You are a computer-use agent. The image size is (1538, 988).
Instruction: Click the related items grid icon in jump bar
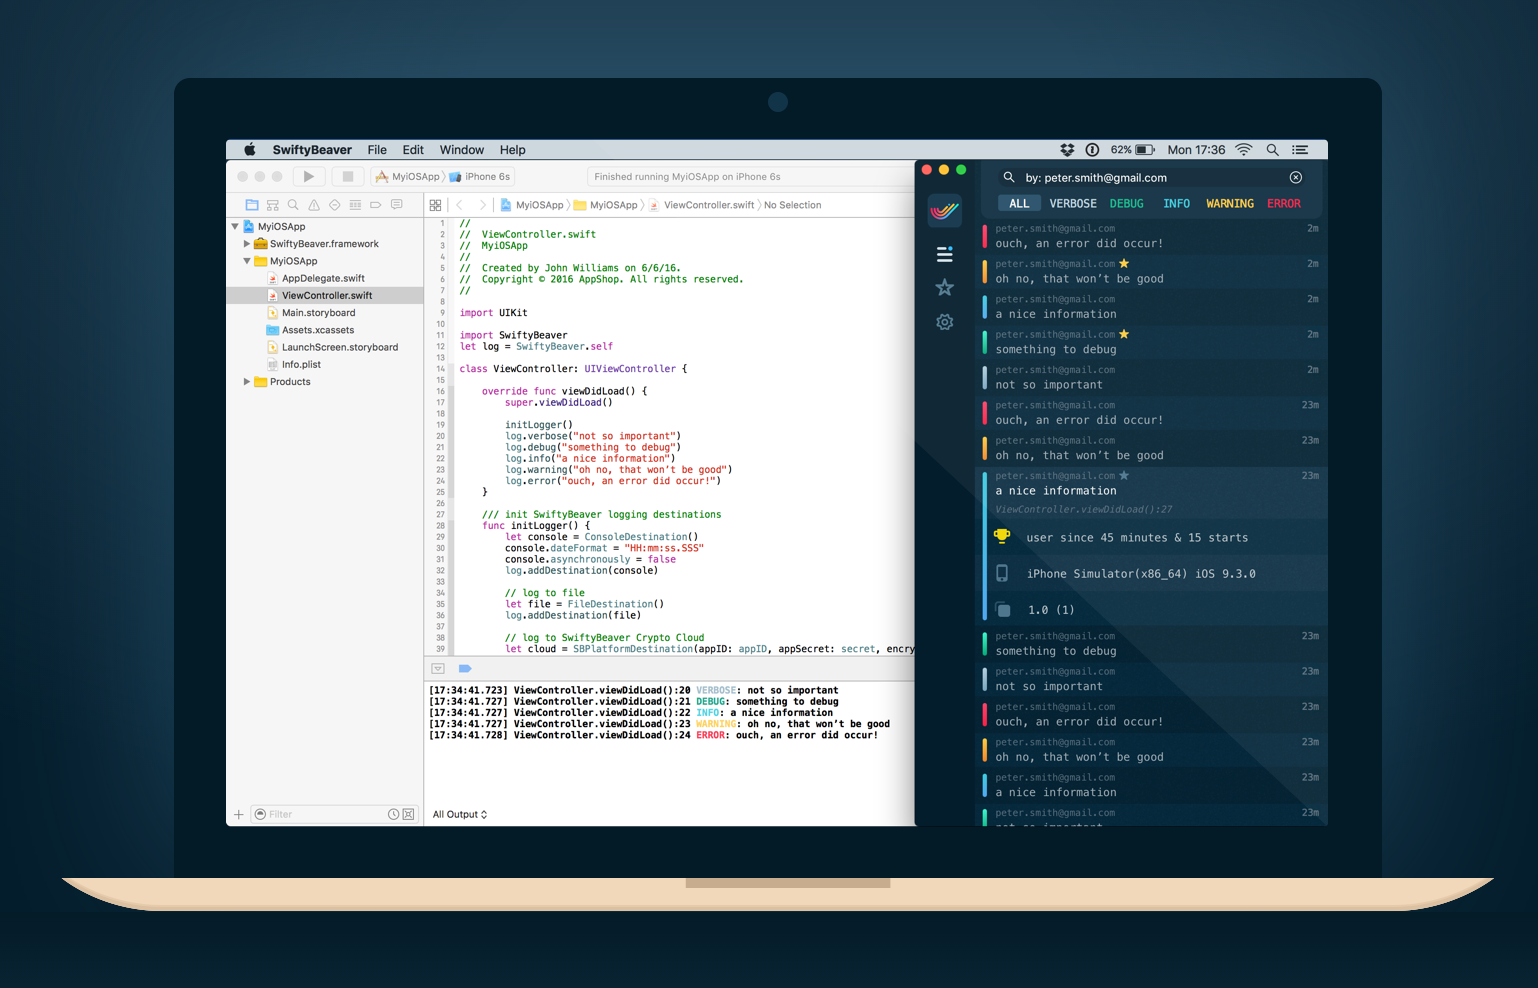point(435,205)
